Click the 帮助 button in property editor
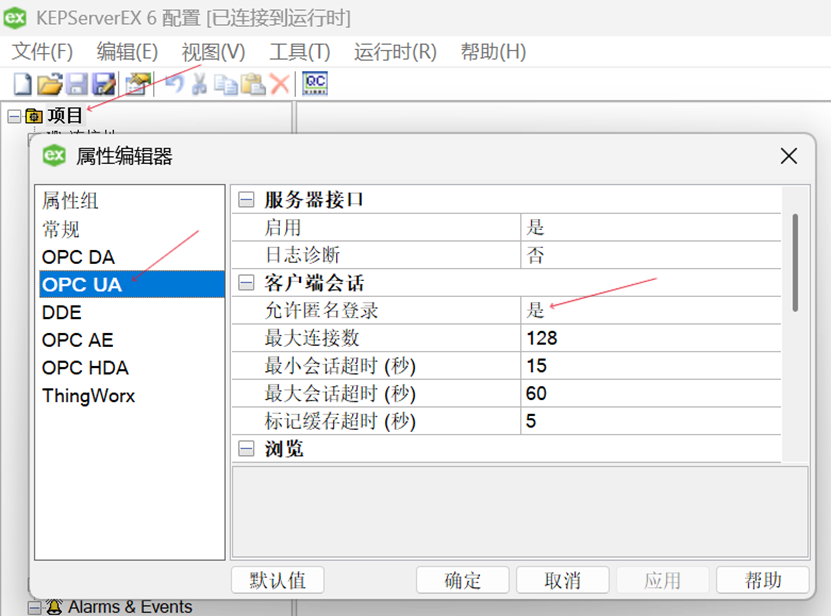Viewport: 831px width, 616px height. click(x=763, y=580)
